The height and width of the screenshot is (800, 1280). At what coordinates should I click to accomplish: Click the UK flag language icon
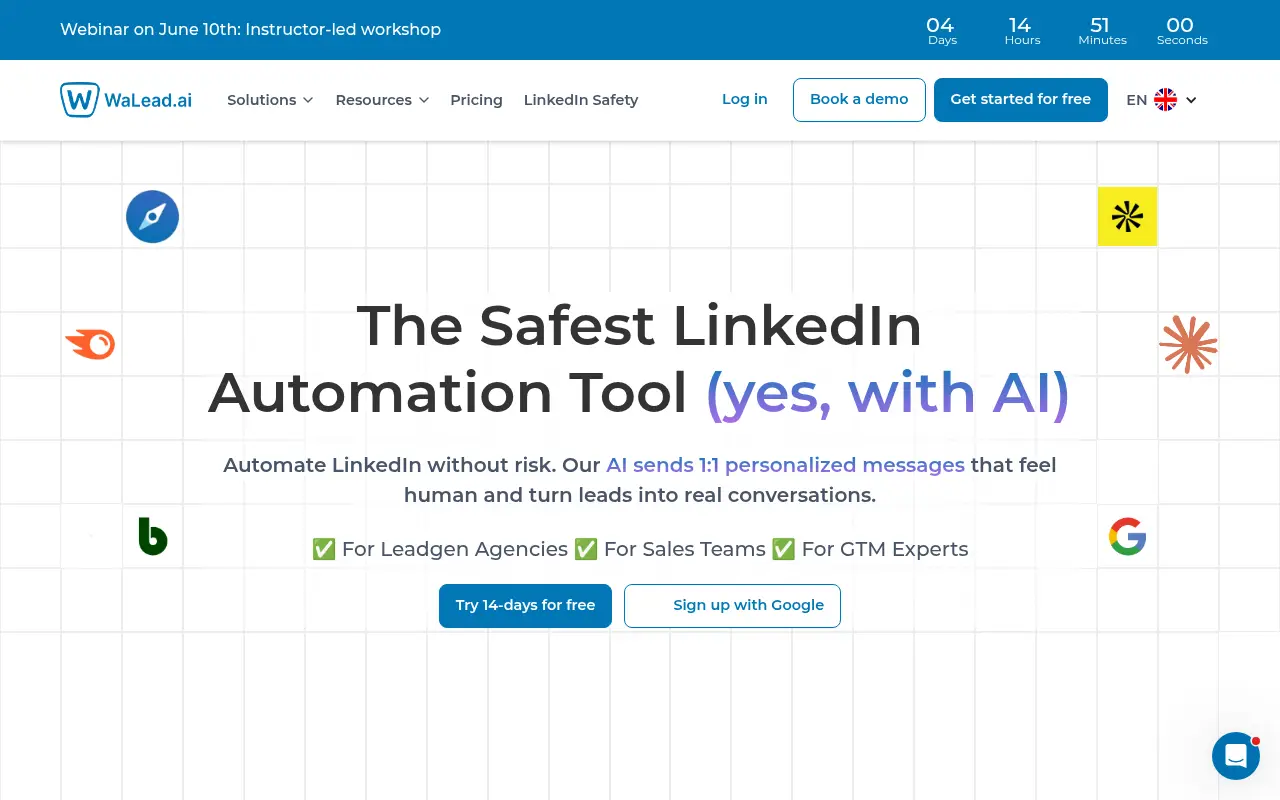point(1165,100)
